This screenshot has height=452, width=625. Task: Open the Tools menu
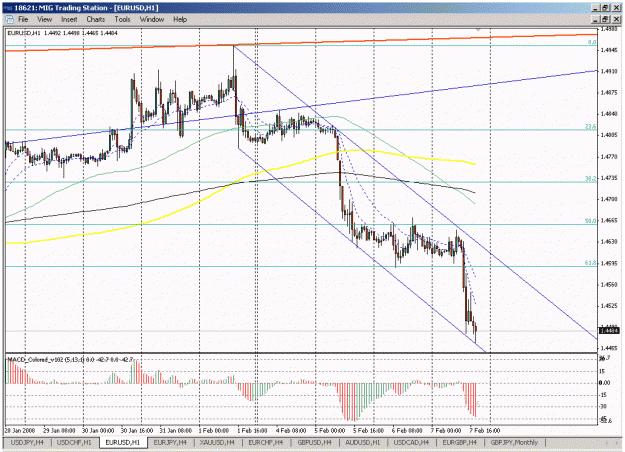[x=122, y=19]
